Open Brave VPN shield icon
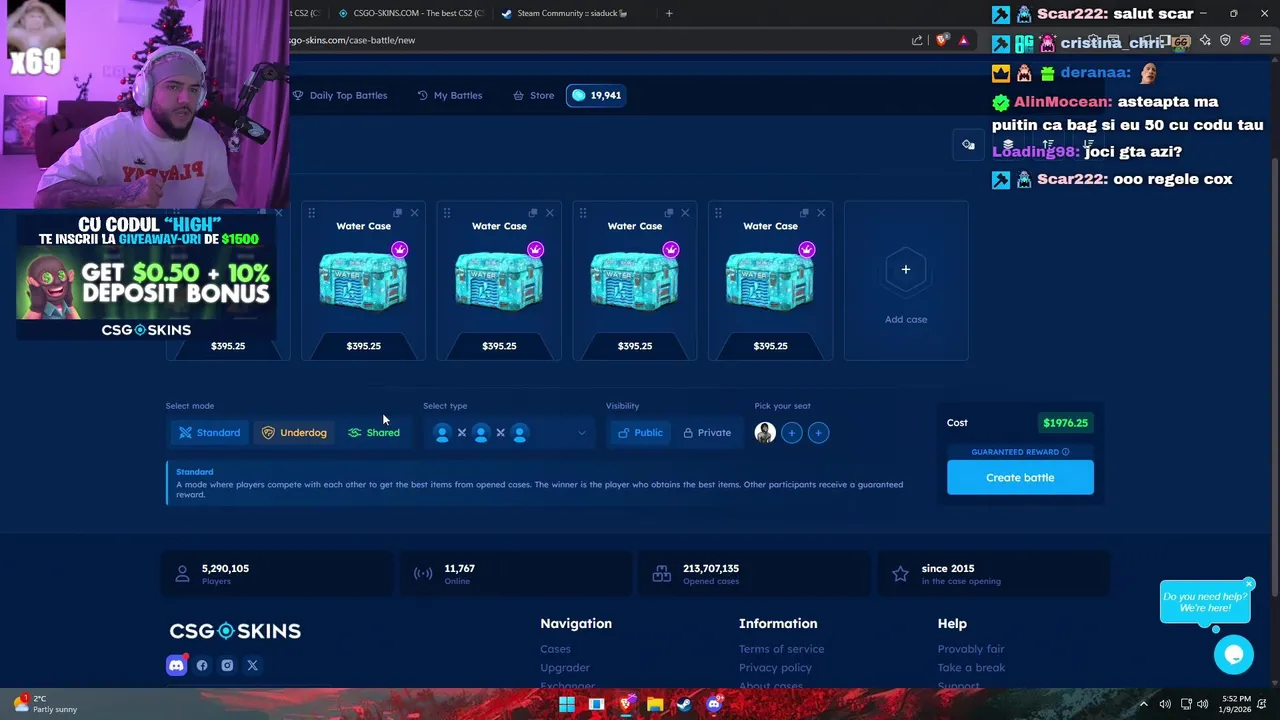This screenshot has height=720, width=1280. 1225,40
